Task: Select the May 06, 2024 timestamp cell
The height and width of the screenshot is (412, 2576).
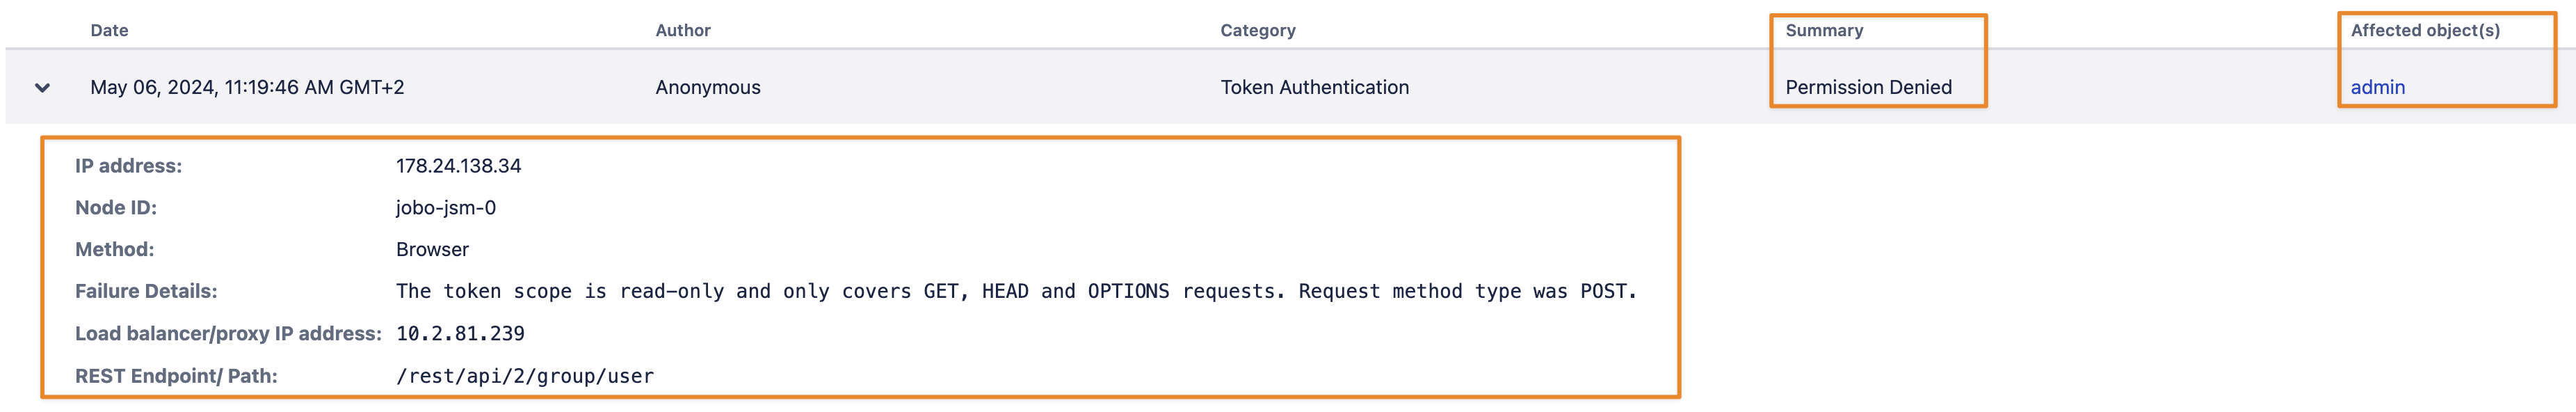Action: [x=247, y=87]
